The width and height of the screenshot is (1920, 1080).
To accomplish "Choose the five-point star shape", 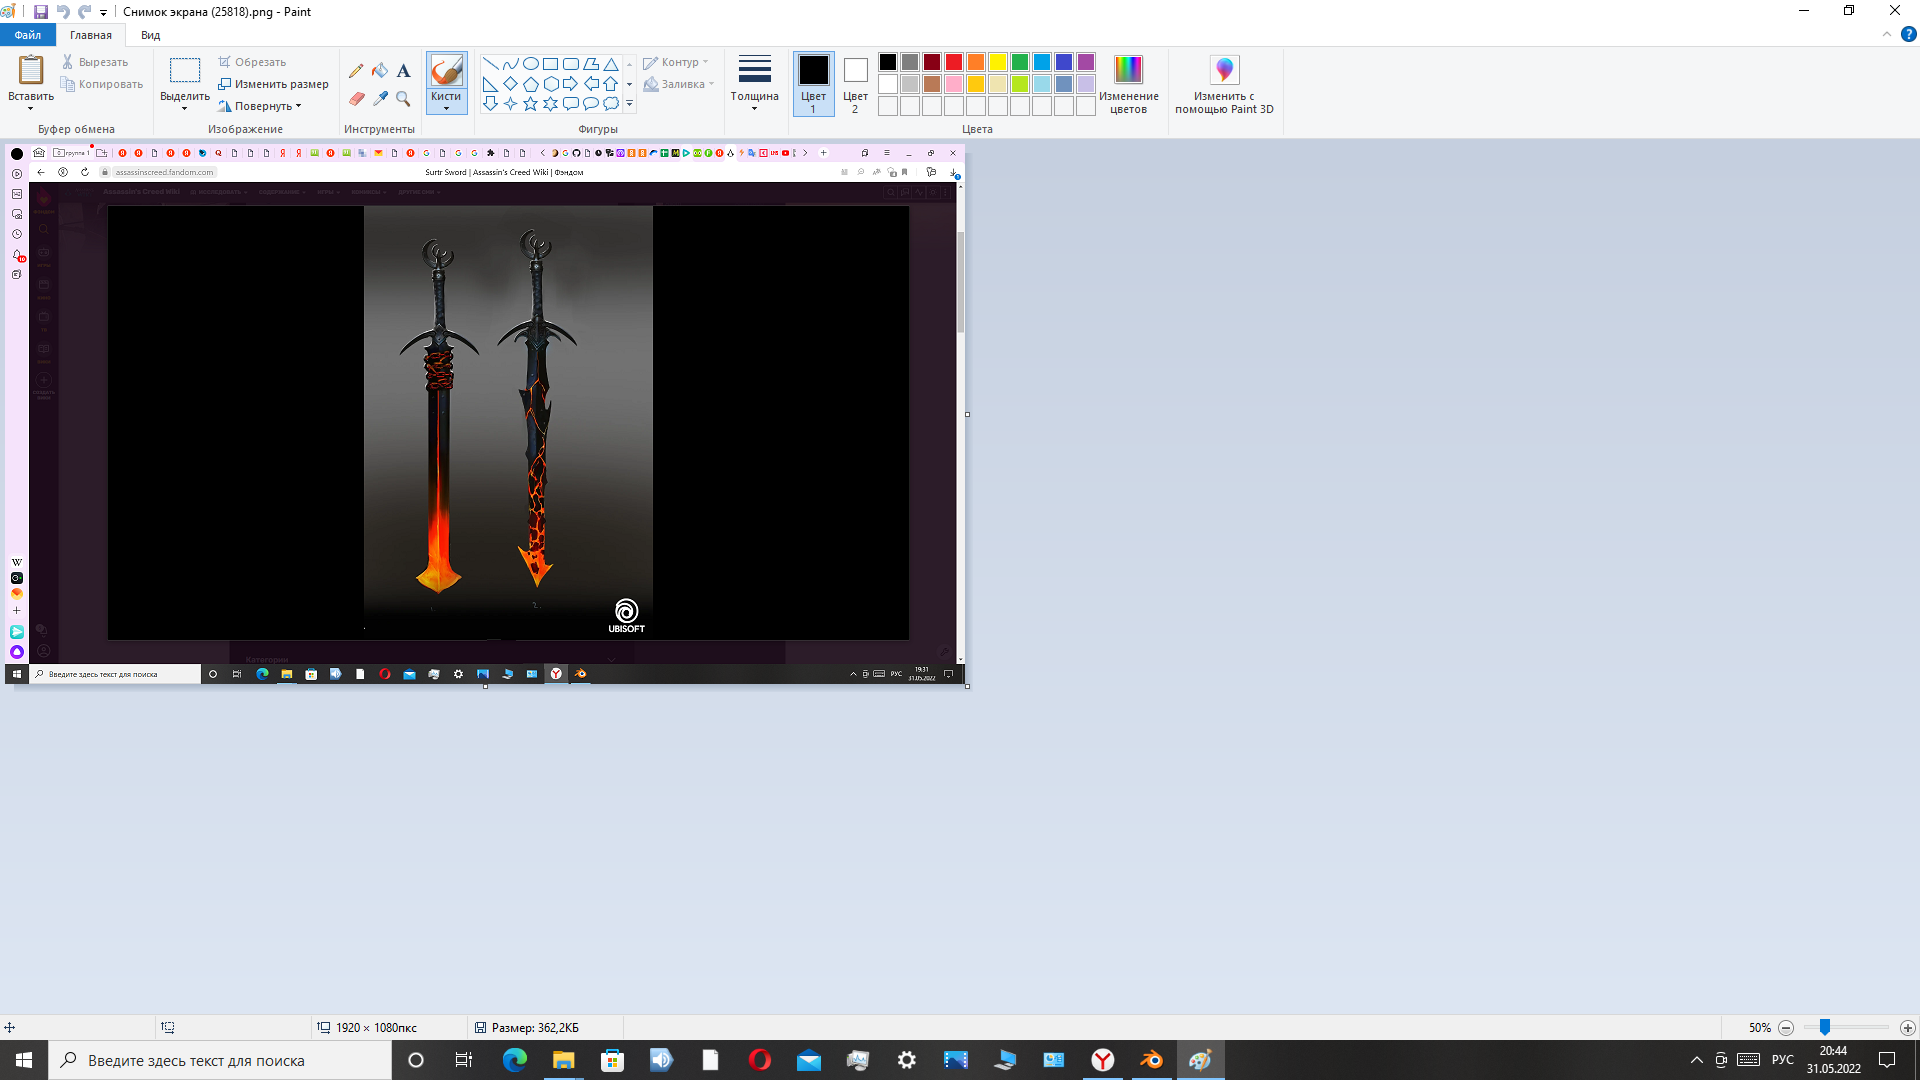I will point(530,104).
